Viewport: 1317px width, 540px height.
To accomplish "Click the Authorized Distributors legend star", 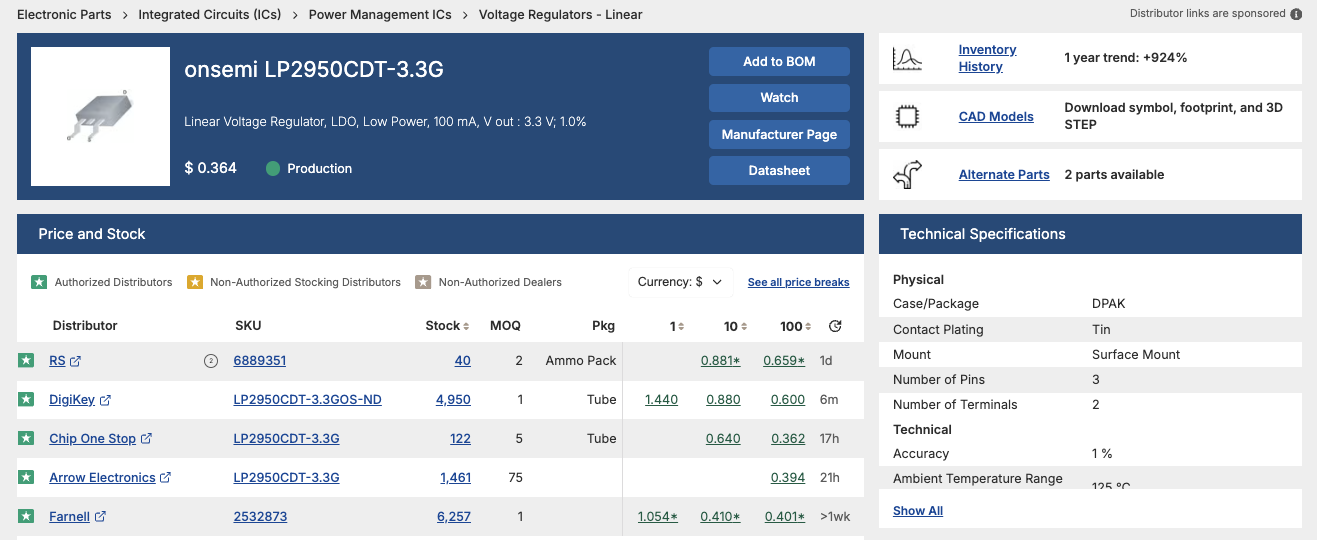I will (39, 282).
